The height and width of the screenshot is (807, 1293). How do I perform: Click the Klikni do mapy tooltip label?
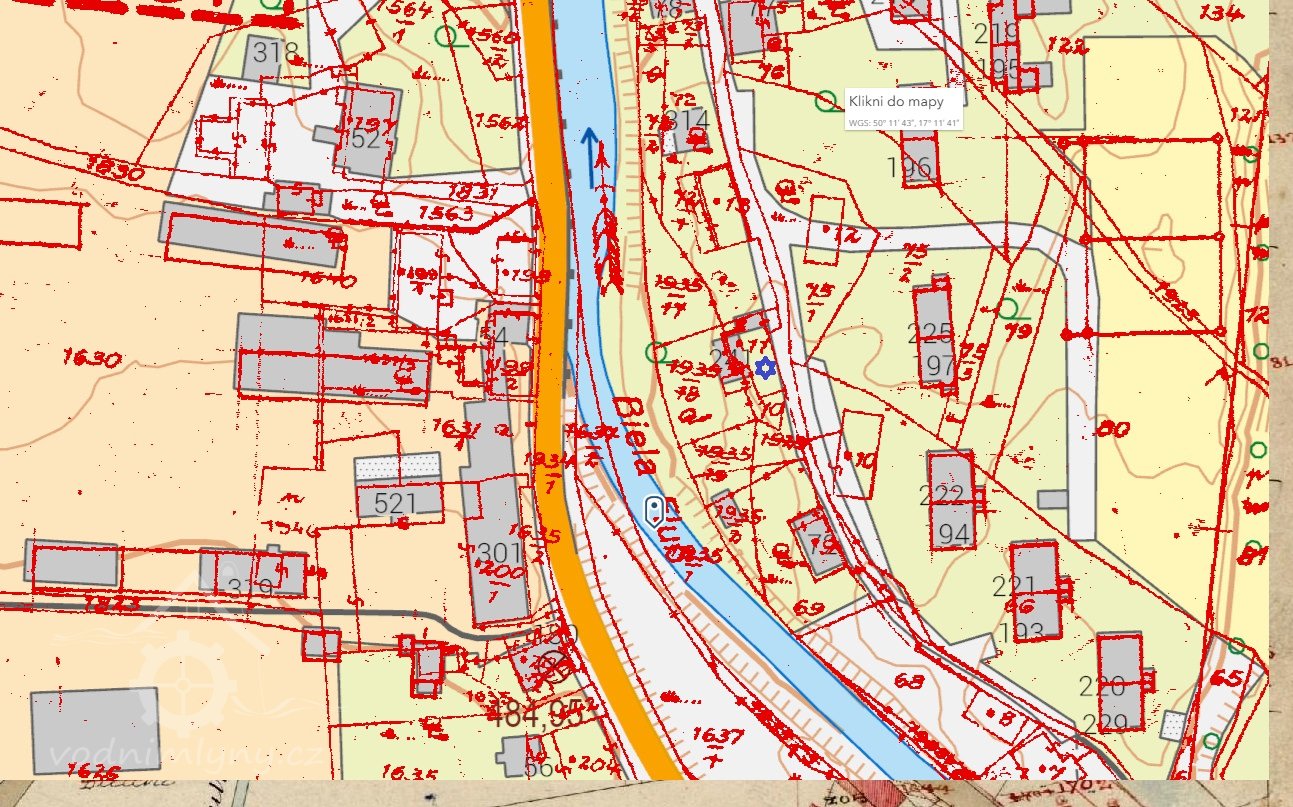click(x=893, y=101)
